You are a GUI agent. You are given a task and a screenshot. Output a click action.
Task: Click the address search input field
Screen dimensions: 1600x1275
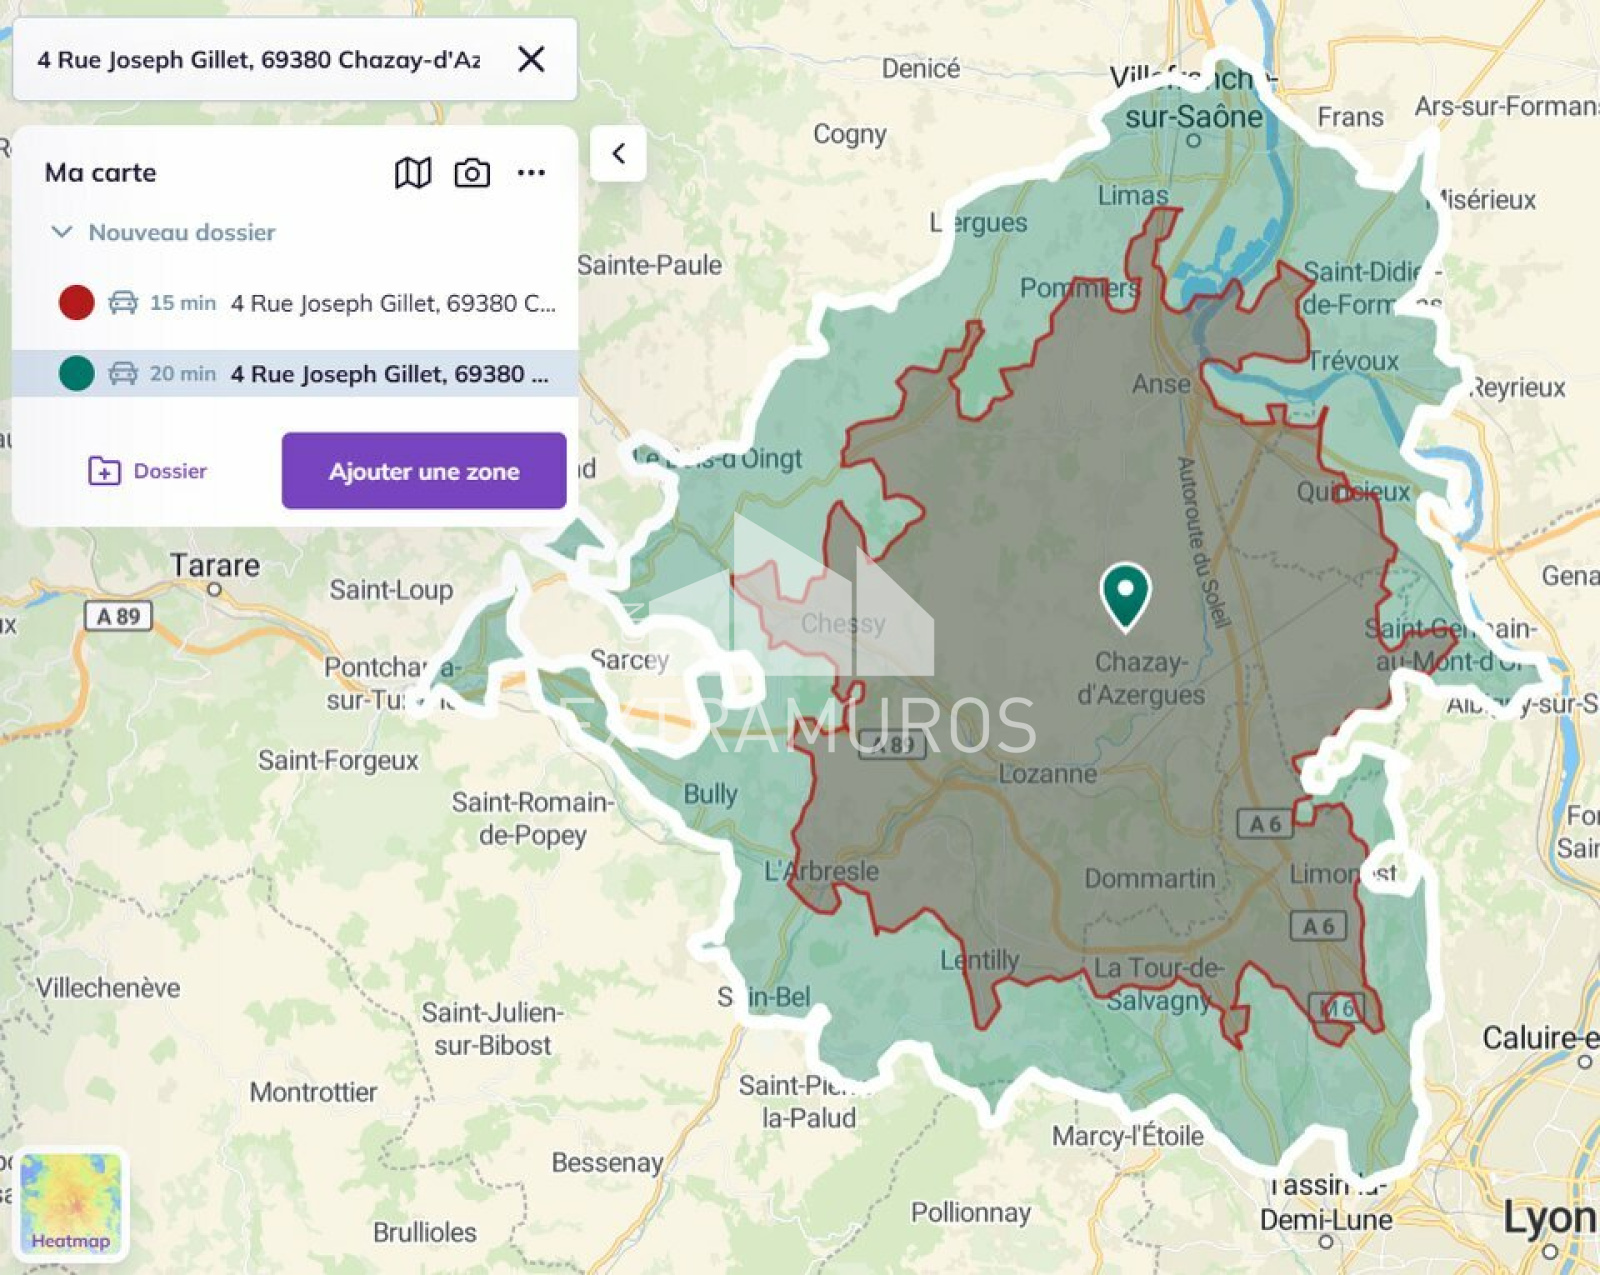point(260,59)
